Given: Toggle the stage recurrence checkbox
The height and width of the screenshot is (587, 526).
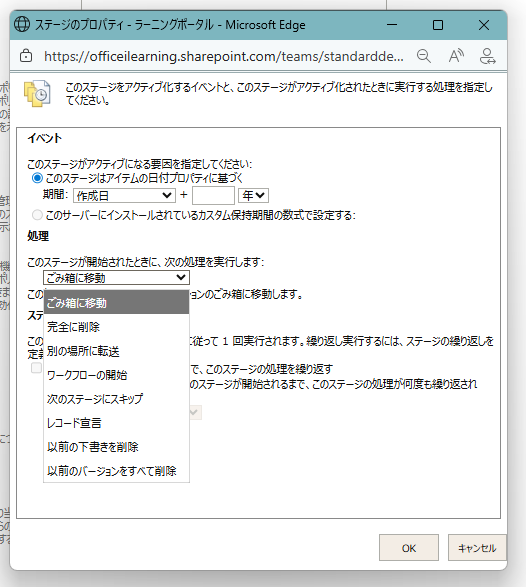Looking at the screenshot, I should [x=36, y=368].
